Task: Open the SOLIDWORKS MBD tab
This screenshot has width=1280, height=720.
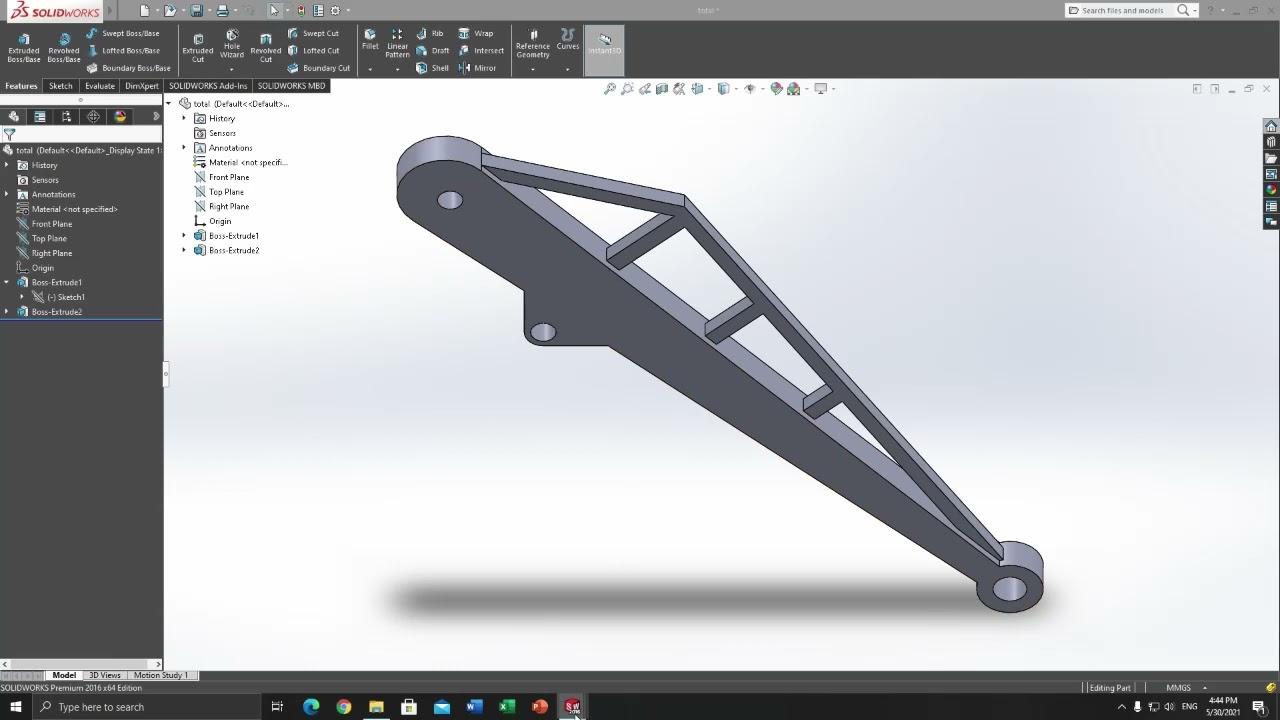Action: tap(291, 86)
